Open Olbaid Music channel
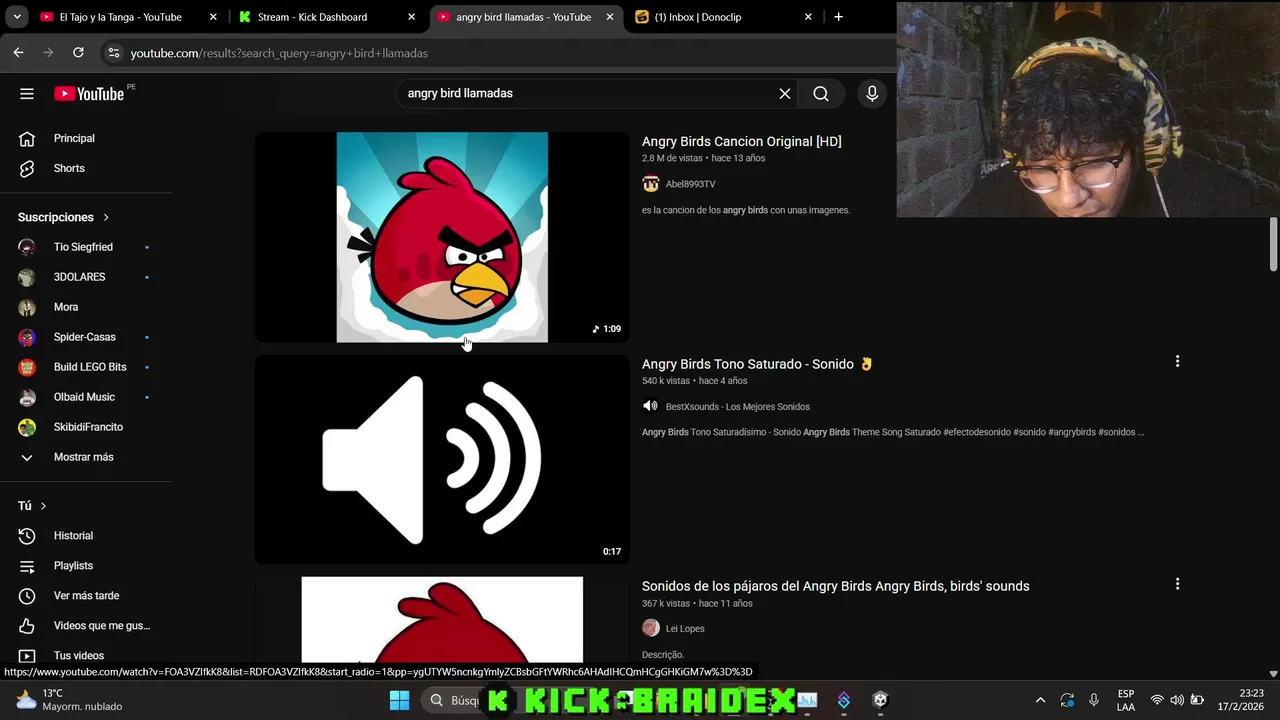The height and width of the screenshot is (720, 1280). [x=84, y=397]
